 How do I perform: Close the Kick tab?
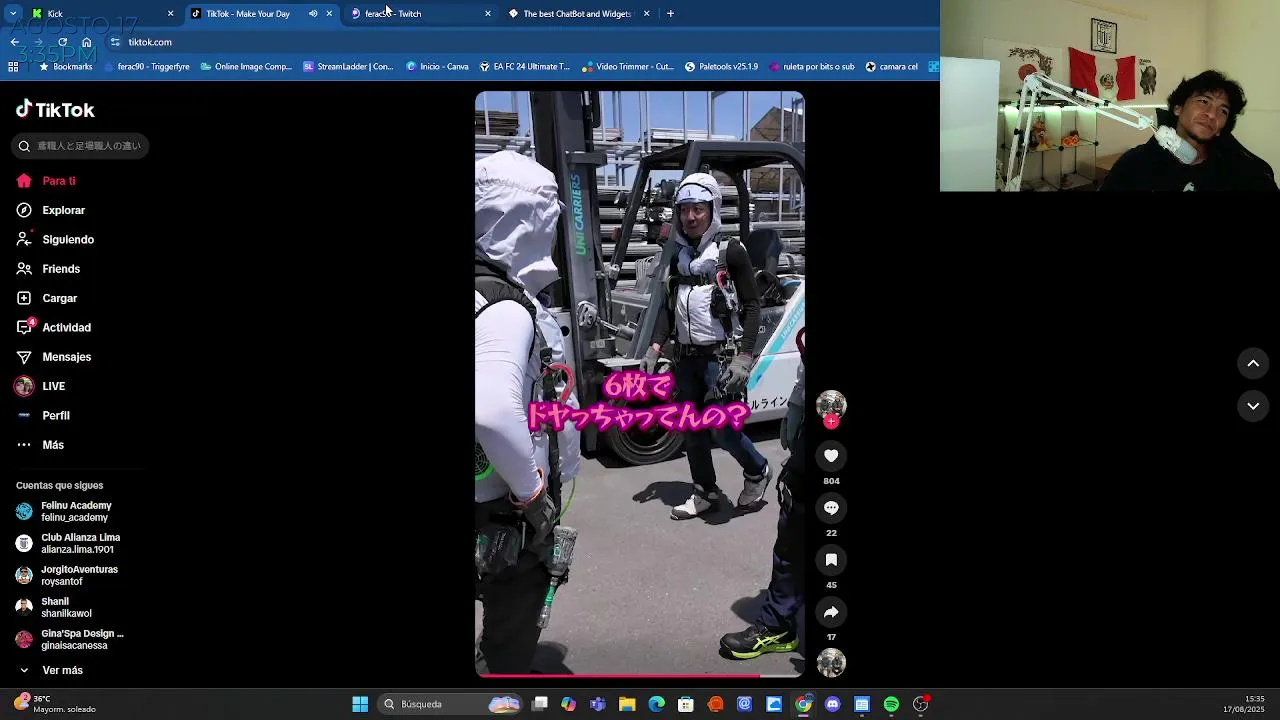pyautogui.click(x=170, y=14)
